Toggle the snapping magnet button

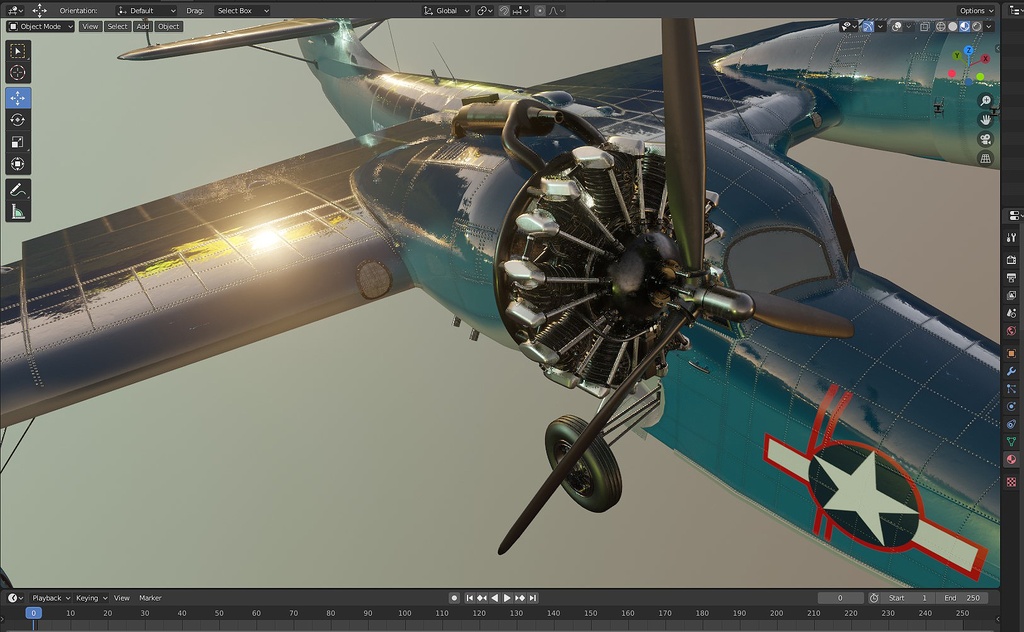click(x=504, y=10)
